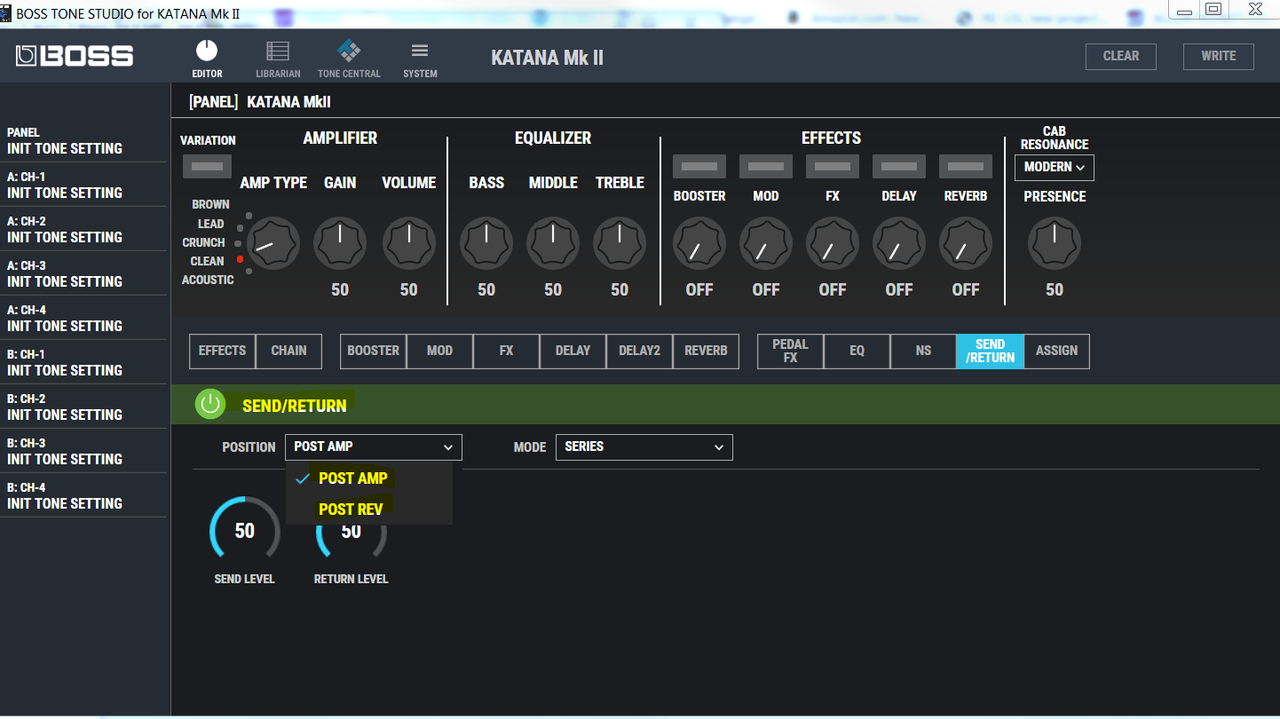Image resolution: width=1280 pixels, height=719 pixels.
Task: Open the Position dropdown
Action: (373, 447)
